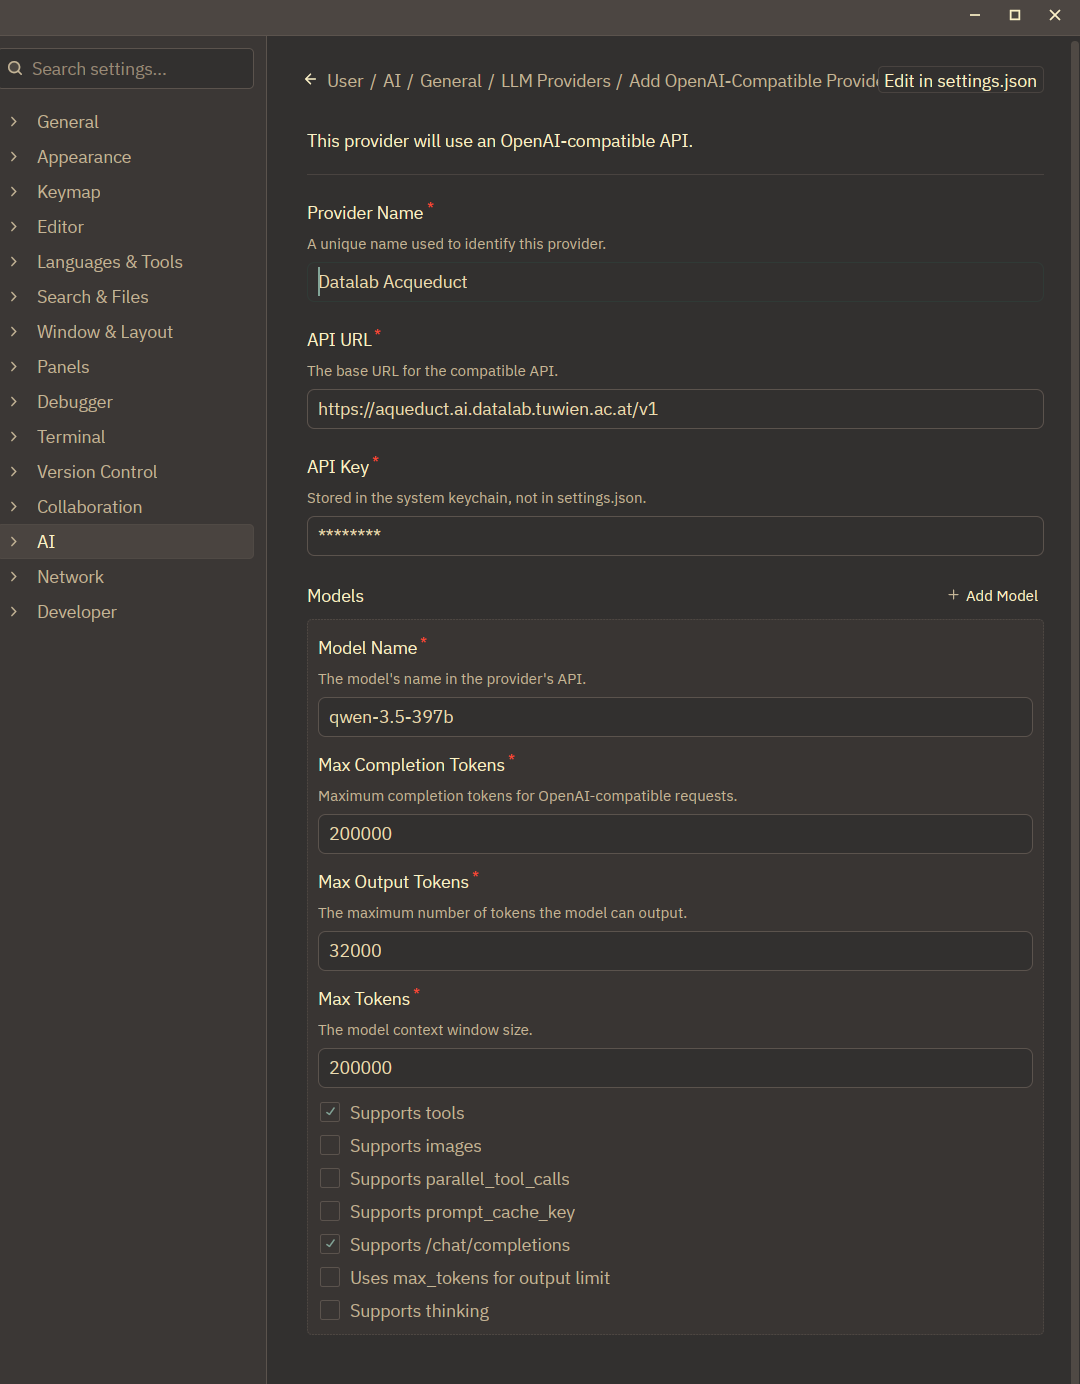The width and height of the screenshot is (1080, 1384).
Task: Click the Max Output Tokens field 32000
Action: coord(675,951)
